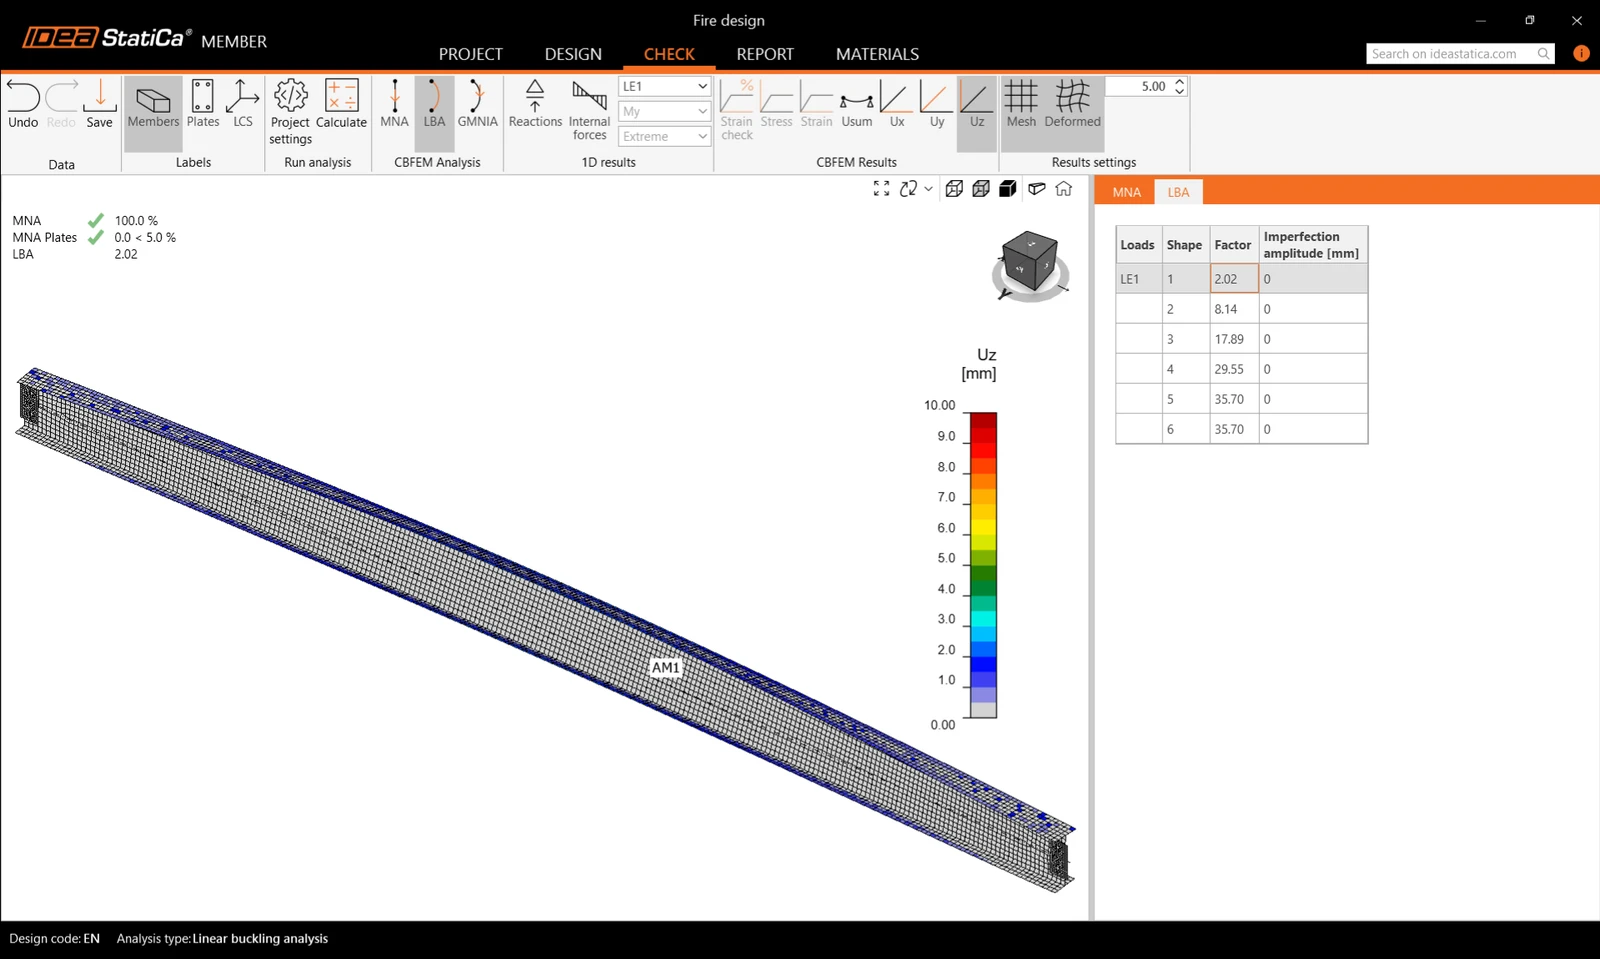Show Reactions results

(535, 104)
